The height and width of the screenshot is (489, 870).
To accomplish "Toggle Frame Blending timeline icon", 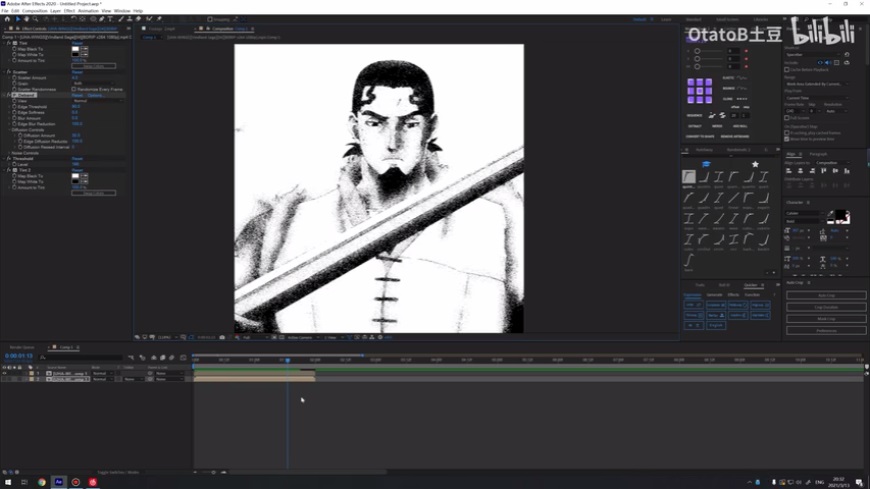I will [163, 357].
